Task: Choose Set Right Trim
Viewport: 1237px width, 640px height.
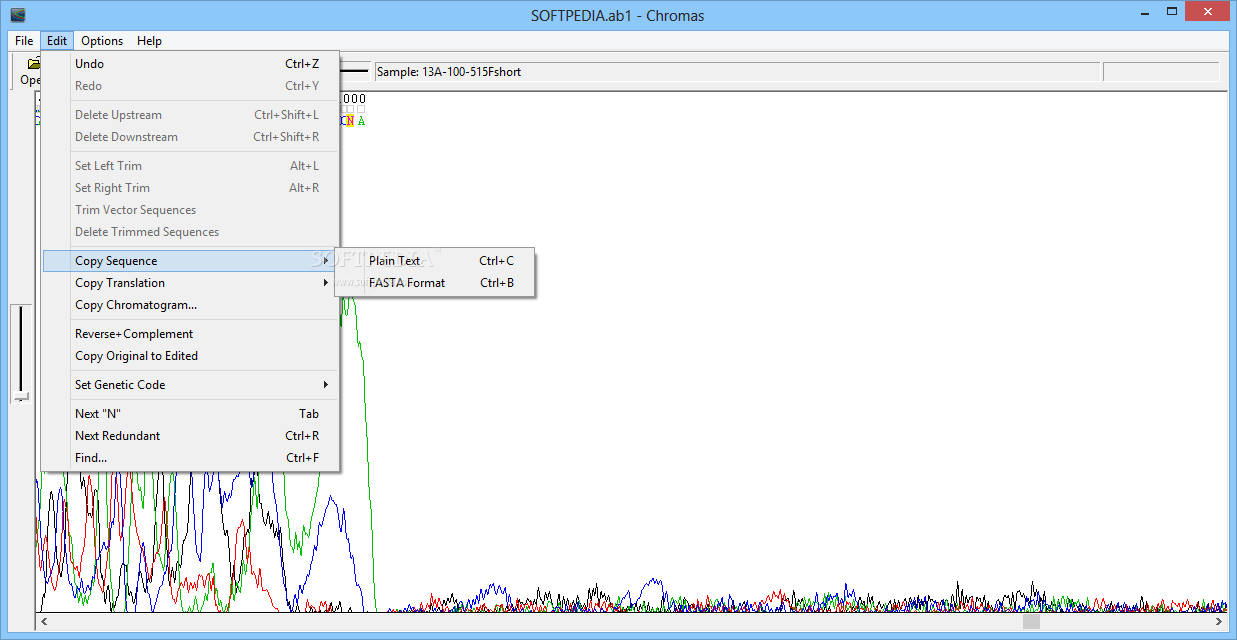Action: [x=190, y=188]
